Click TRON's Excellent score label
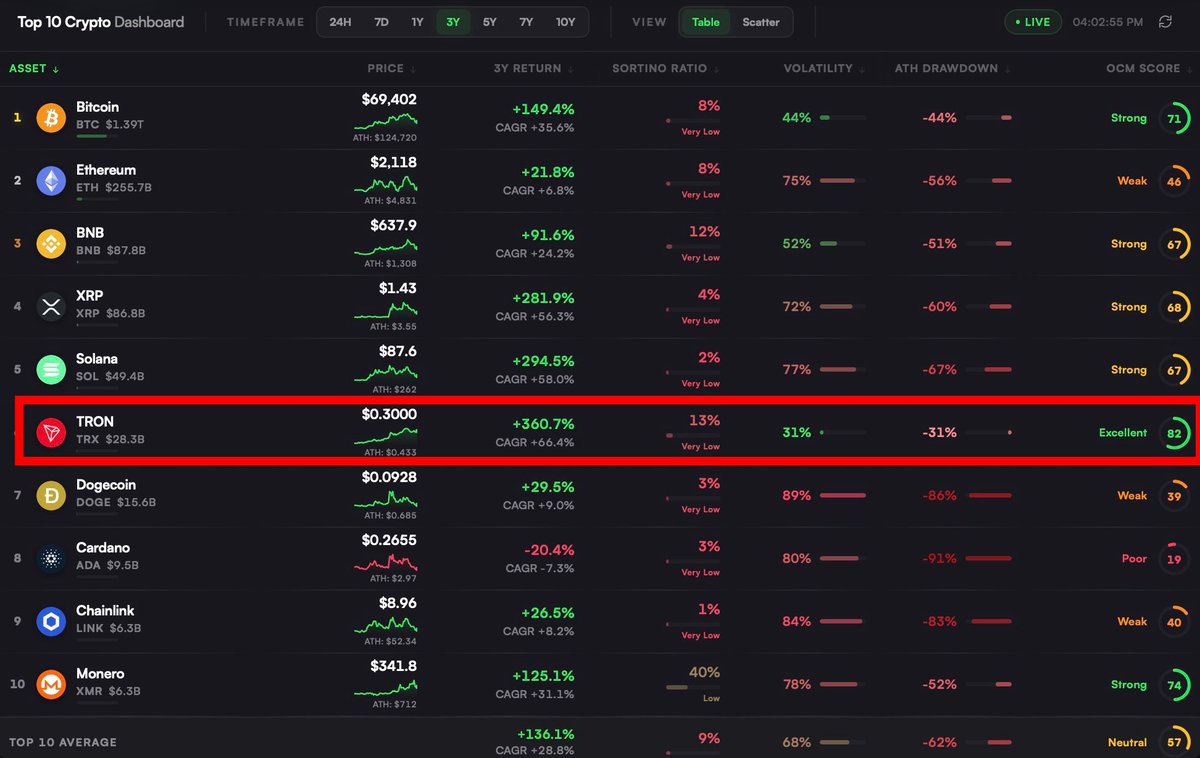Image resolution: width=1200 pixels, height=758 pixels. coord(1123,433)
